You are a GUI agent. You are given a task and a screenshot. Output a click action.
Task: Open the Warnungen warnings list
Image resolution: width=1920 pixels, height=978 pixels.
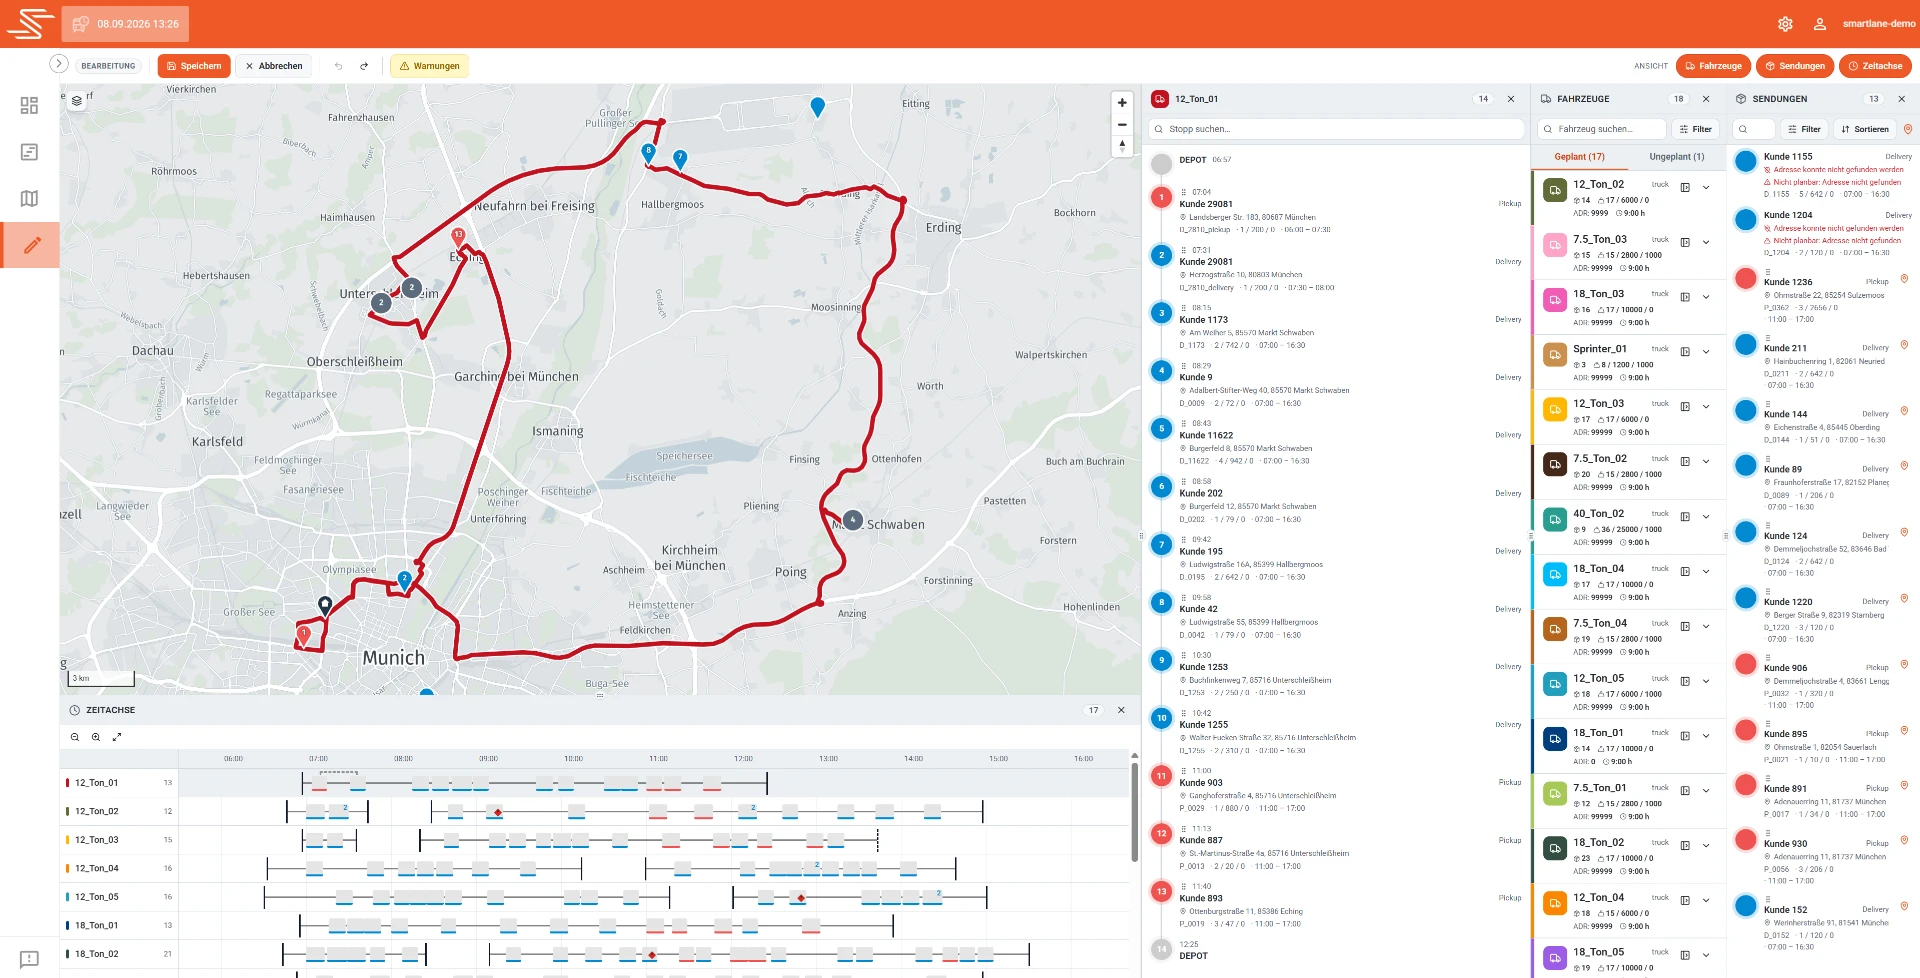(x=429, y=66)
